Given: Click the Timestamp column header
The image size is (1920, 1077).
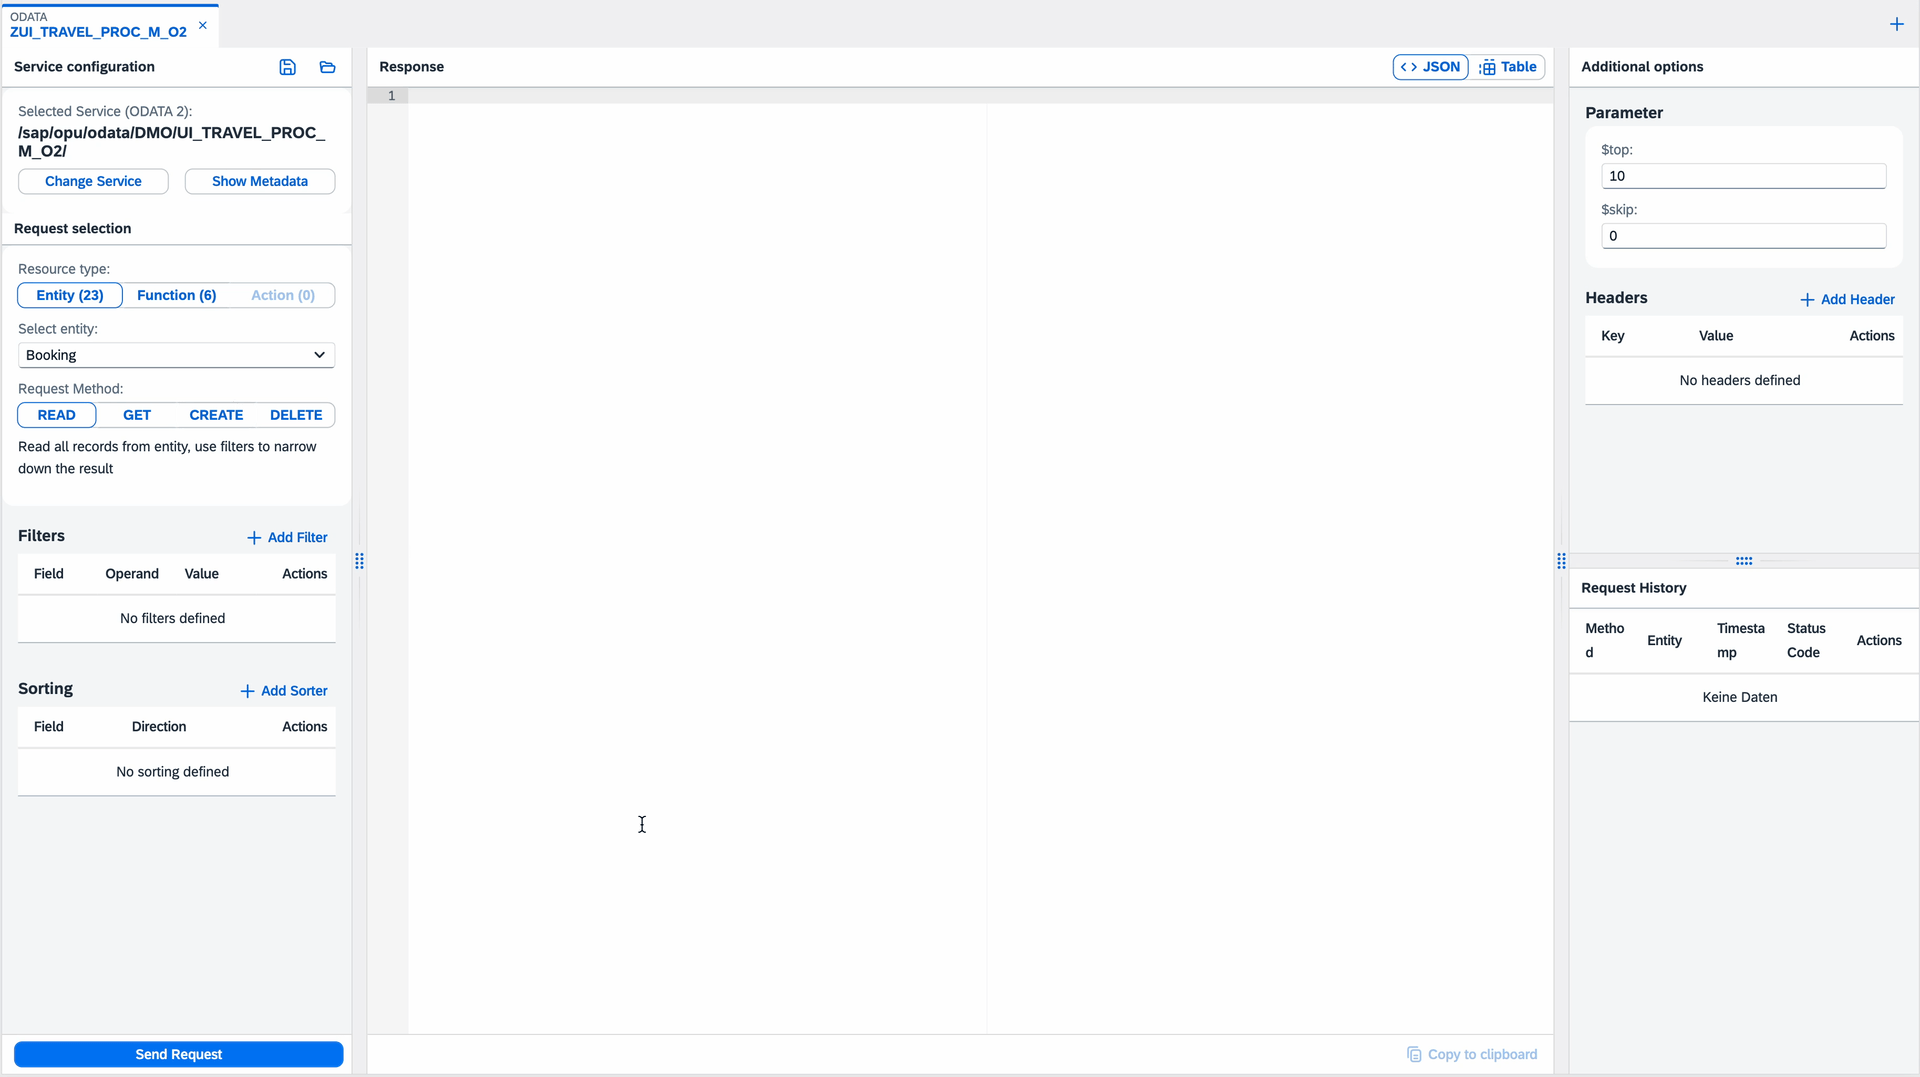Looking at the screenshot, I should tap(1741, 640).
